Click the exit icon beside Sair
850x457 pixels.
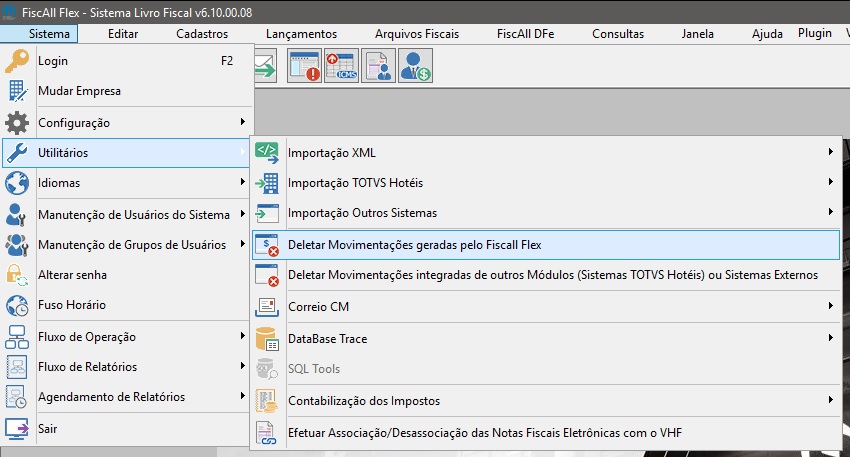17,428
